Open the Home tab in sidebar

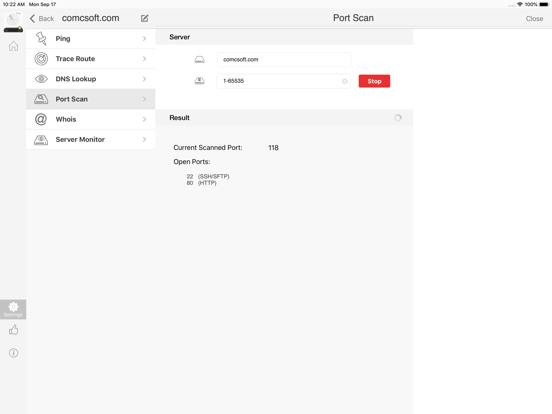(x=13, y=46)
